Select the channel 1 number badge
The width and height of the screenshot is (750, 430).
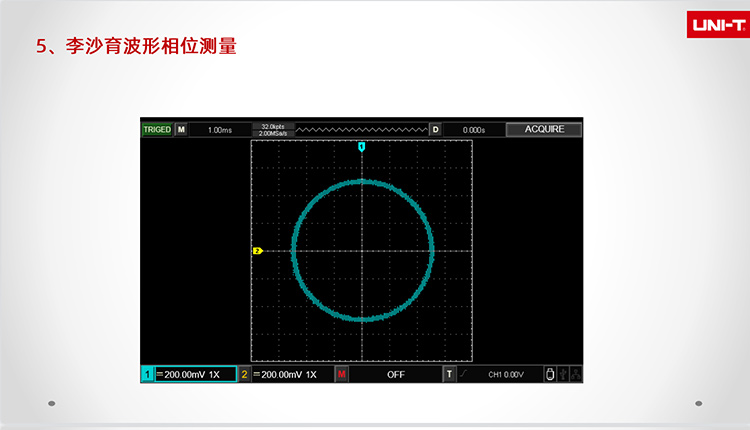[147, 374]
